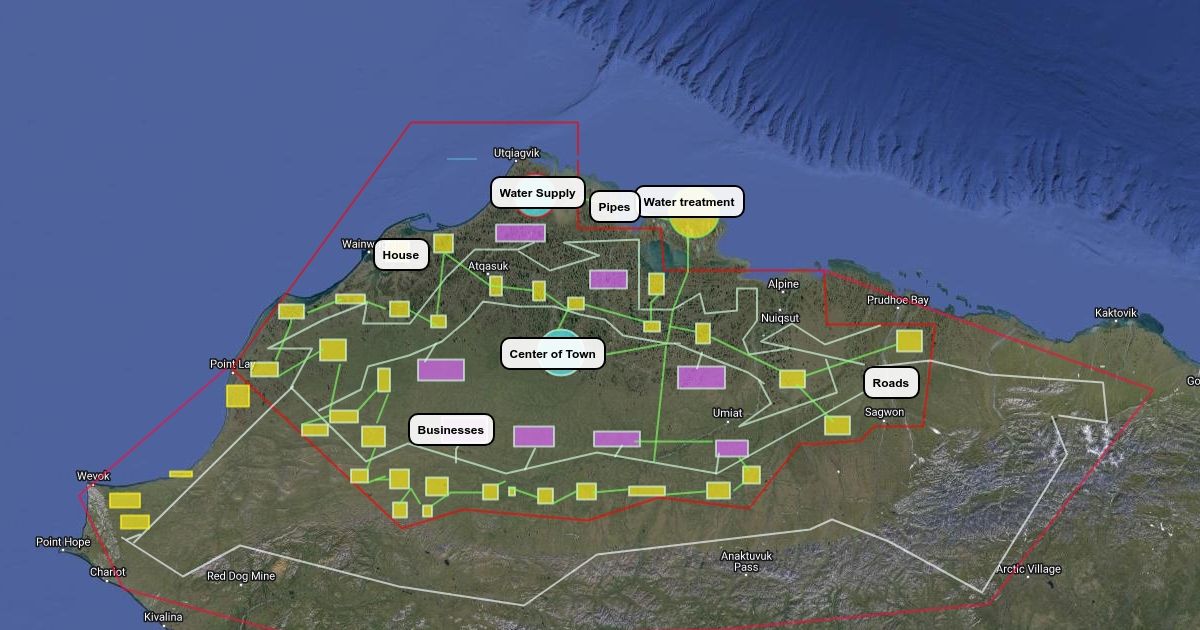Select the Center of Town label
The height and width of the screenshot is (630, 1200).
pos(552,354)
